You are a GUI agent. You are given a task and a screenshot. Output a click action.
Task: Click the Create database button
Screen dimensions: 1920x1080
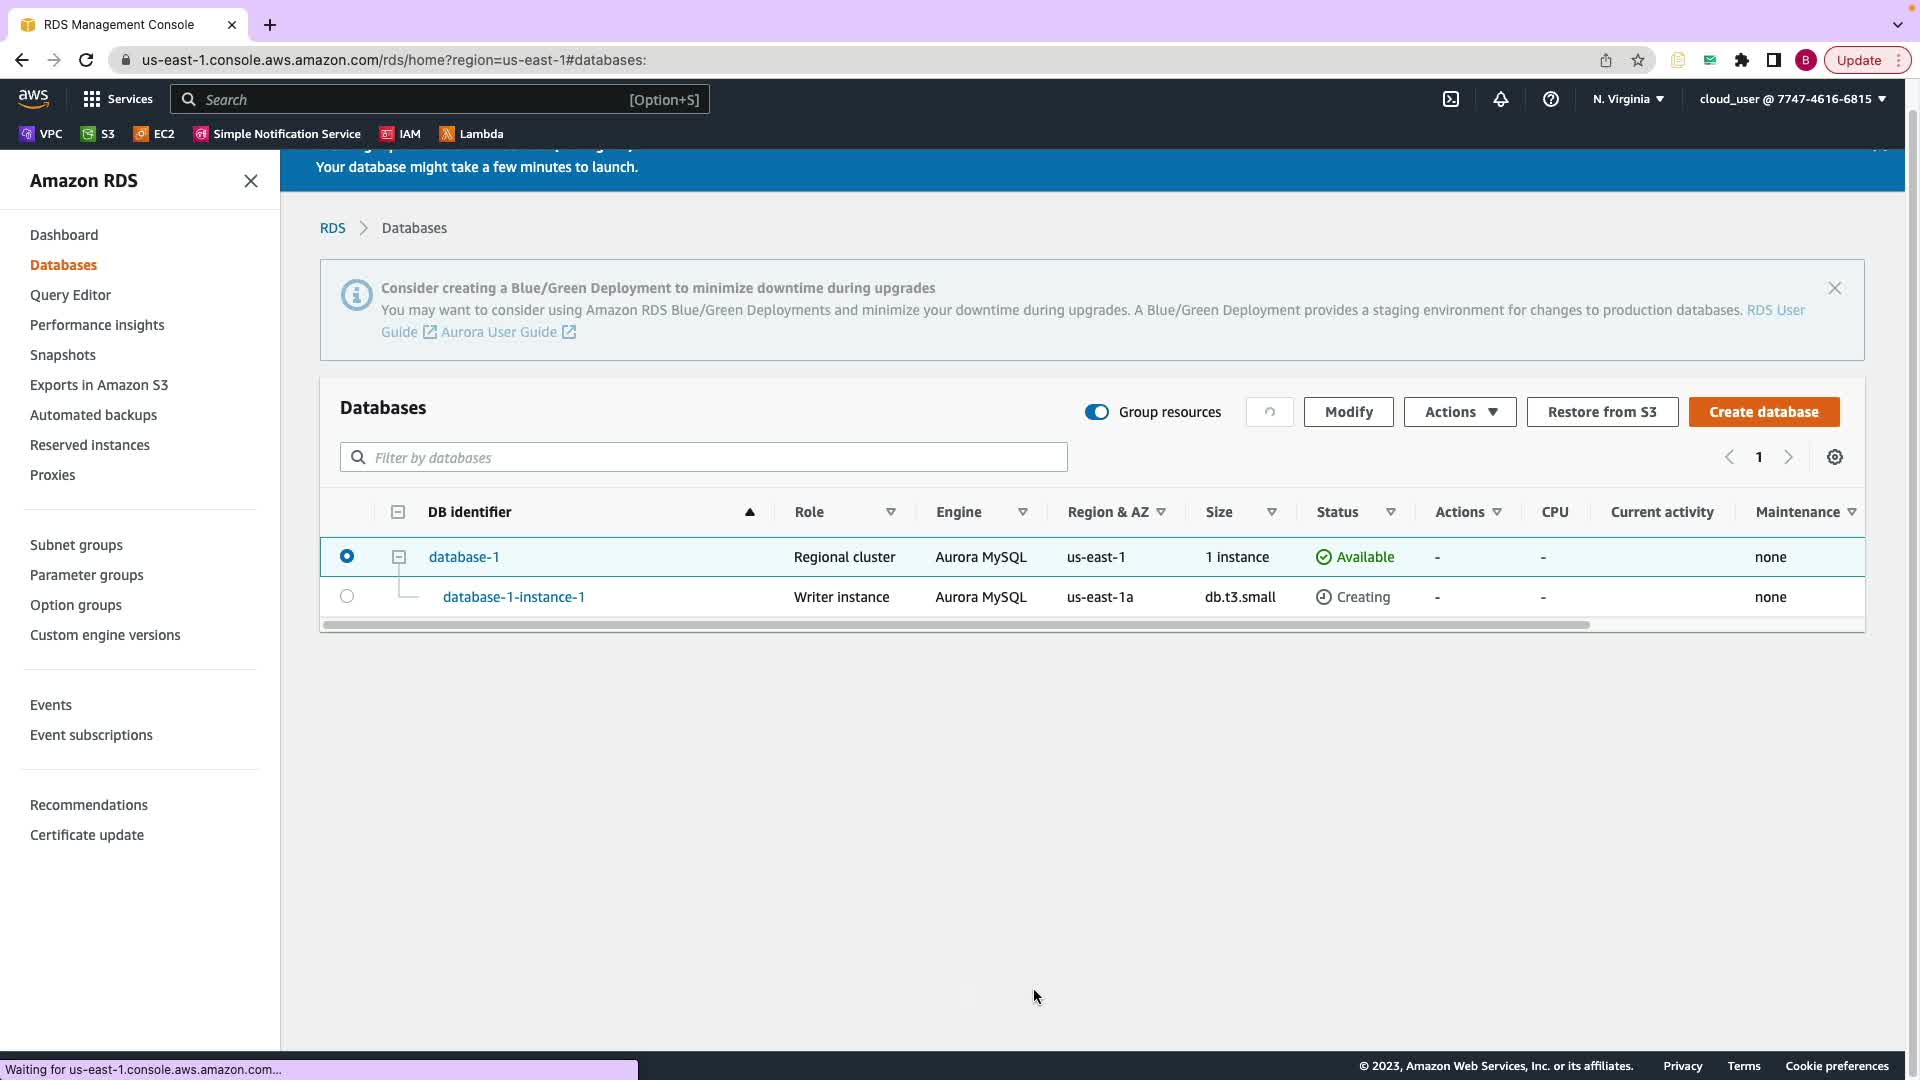1763,412
